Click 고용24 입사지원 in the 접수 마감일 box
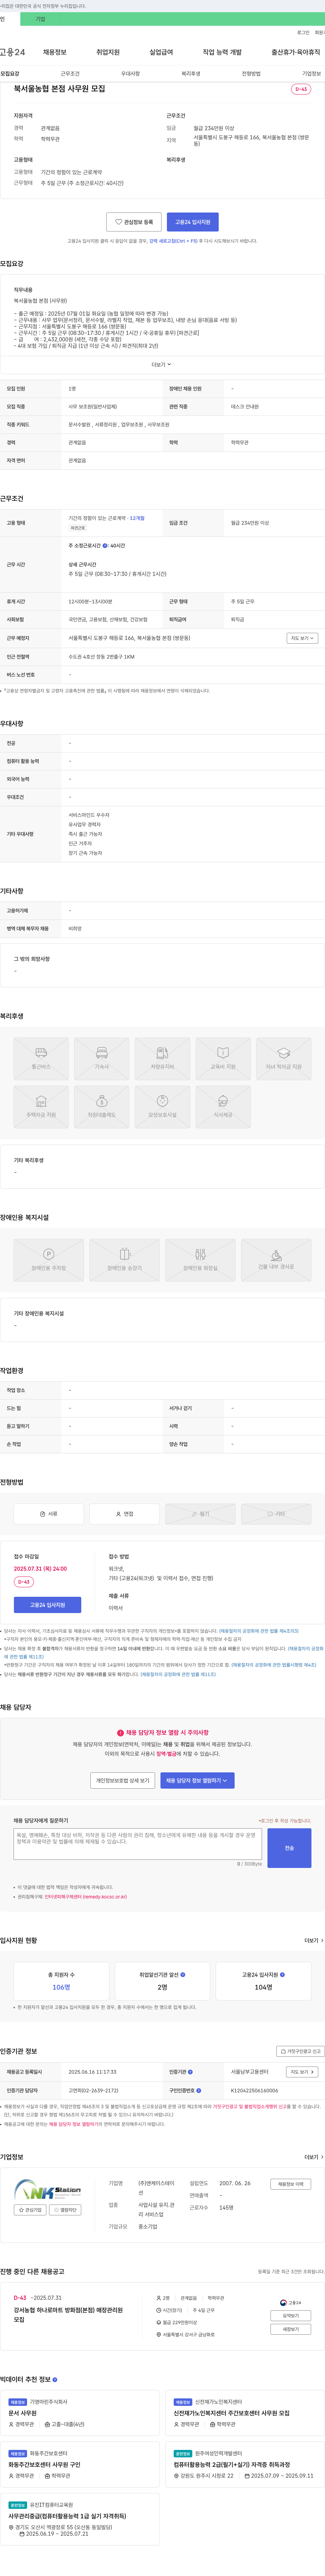 point(47,1605)
